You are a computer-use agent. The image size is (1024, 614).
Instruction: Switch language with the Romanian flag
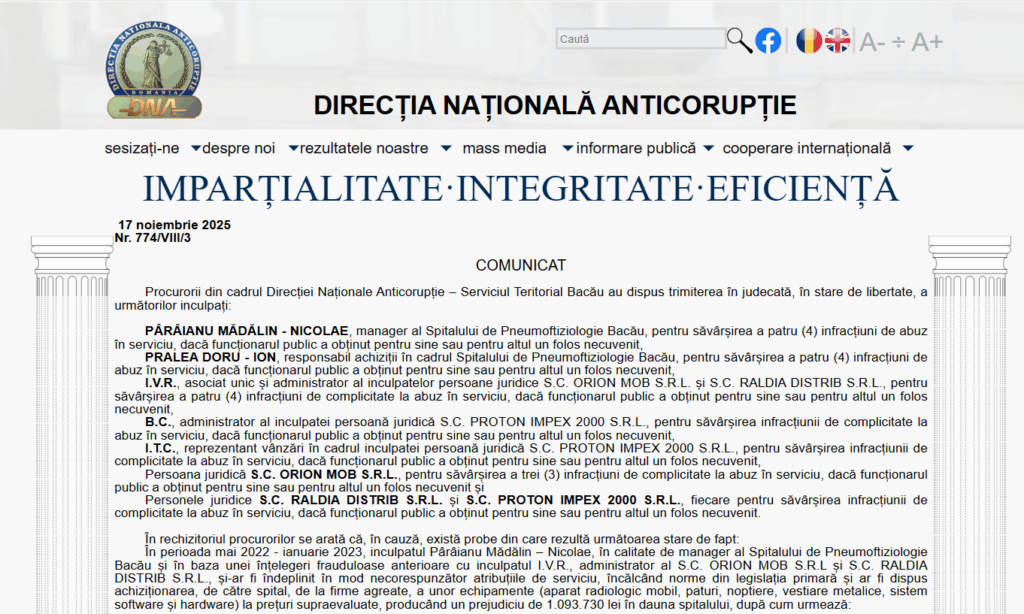(809, 40)
